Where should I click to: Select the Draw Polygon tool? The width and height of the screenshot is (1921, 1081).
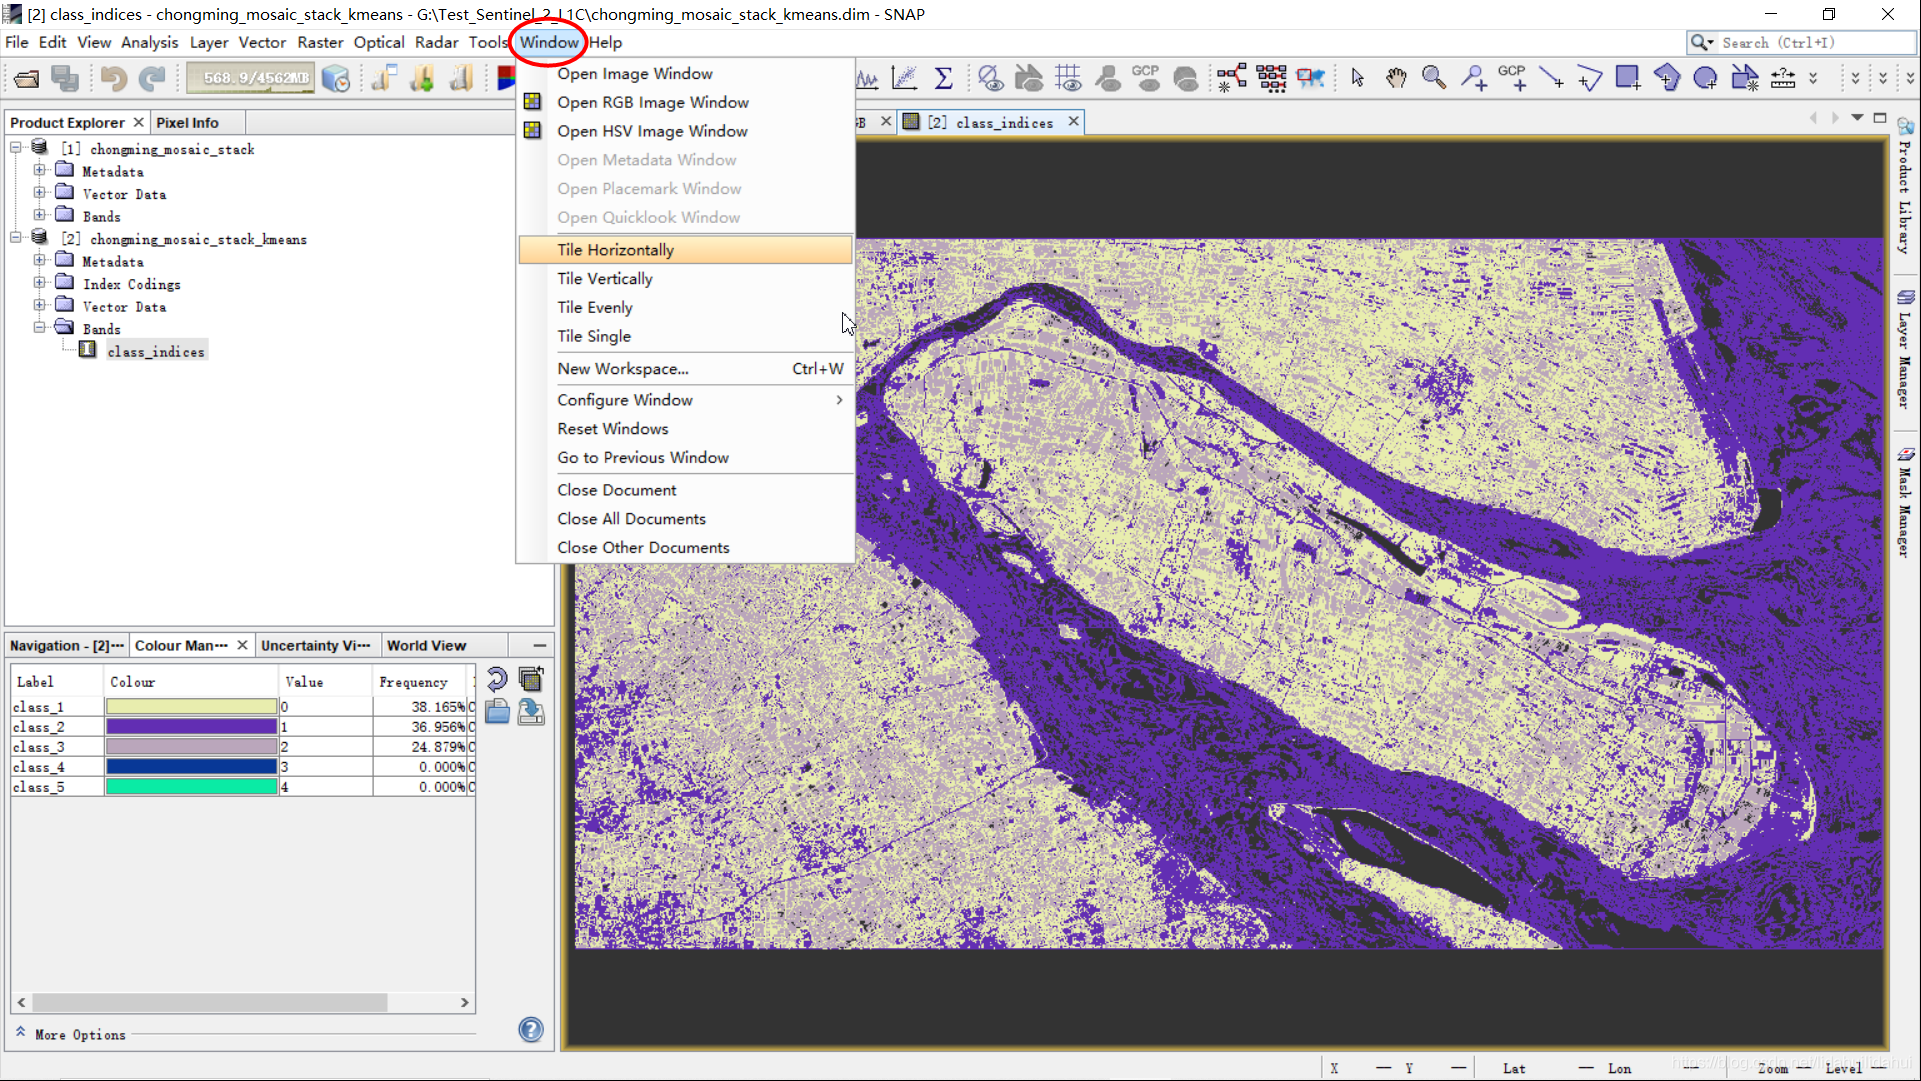point(1667,78)
